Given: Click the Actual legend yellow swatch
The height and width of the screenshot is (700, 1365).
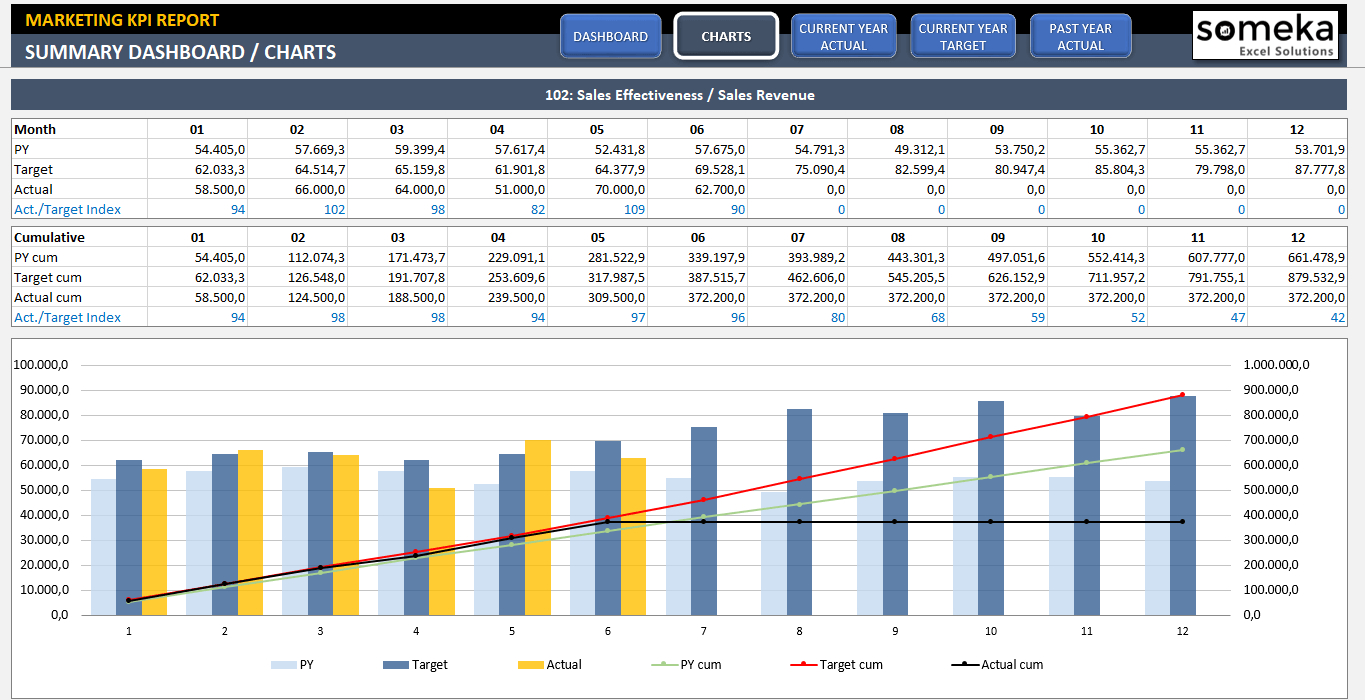Looking at the screenshot, I should click(x=530, y=664).
